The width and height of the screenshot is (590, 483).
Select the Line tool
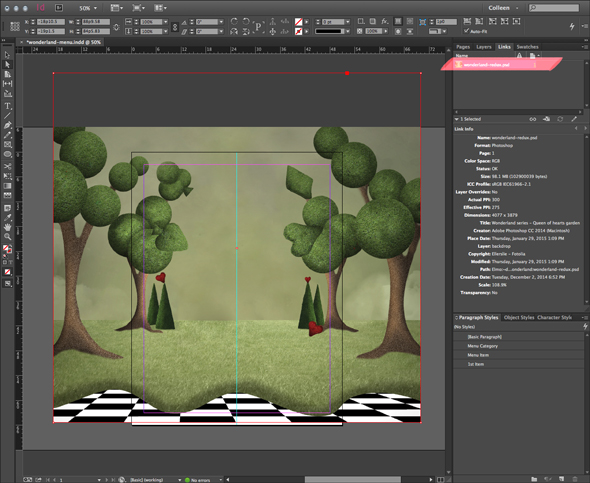pos(7,115)
